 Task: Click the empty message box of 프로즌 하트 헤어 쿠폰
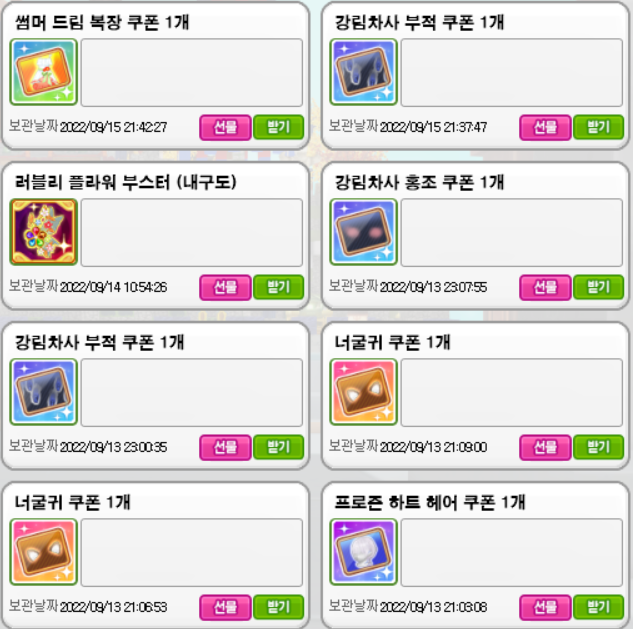coord(511,552)
